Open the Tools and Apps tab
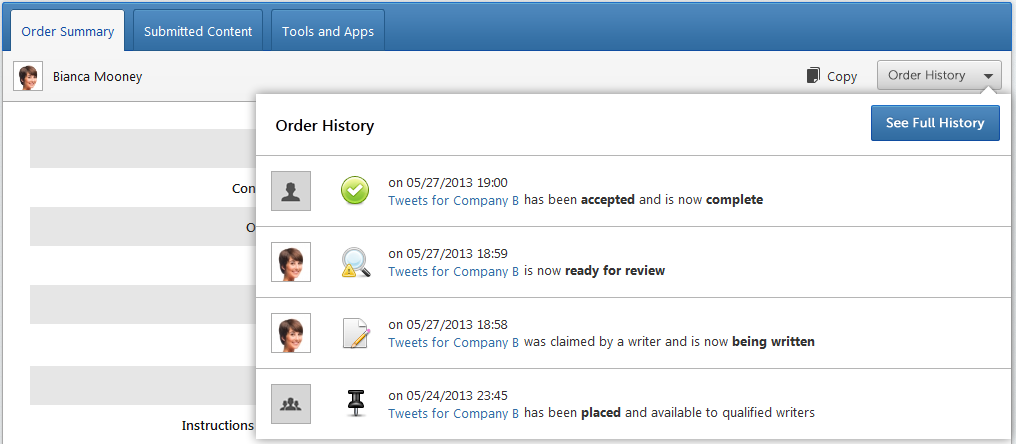This screenshot has height=444, width=1016. 328,31
